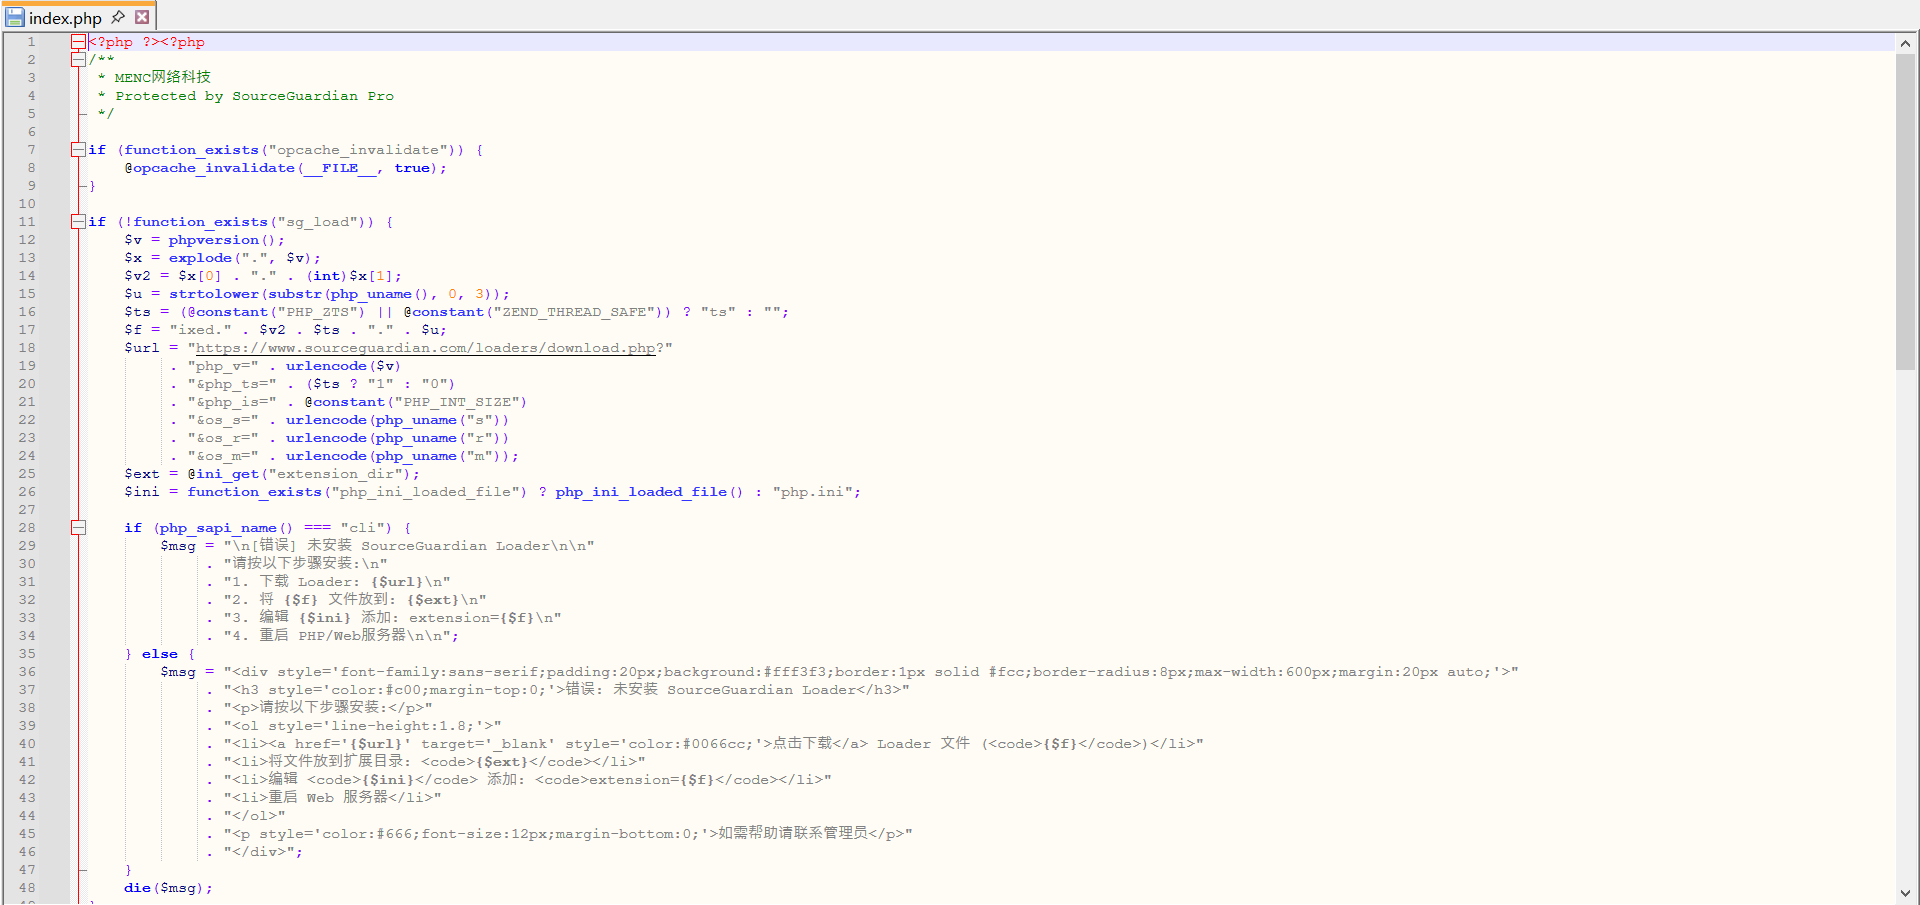Click the 'else' keyword on line 35
The width and height of the screenshot is (1920, 905).
coord(160,654)
